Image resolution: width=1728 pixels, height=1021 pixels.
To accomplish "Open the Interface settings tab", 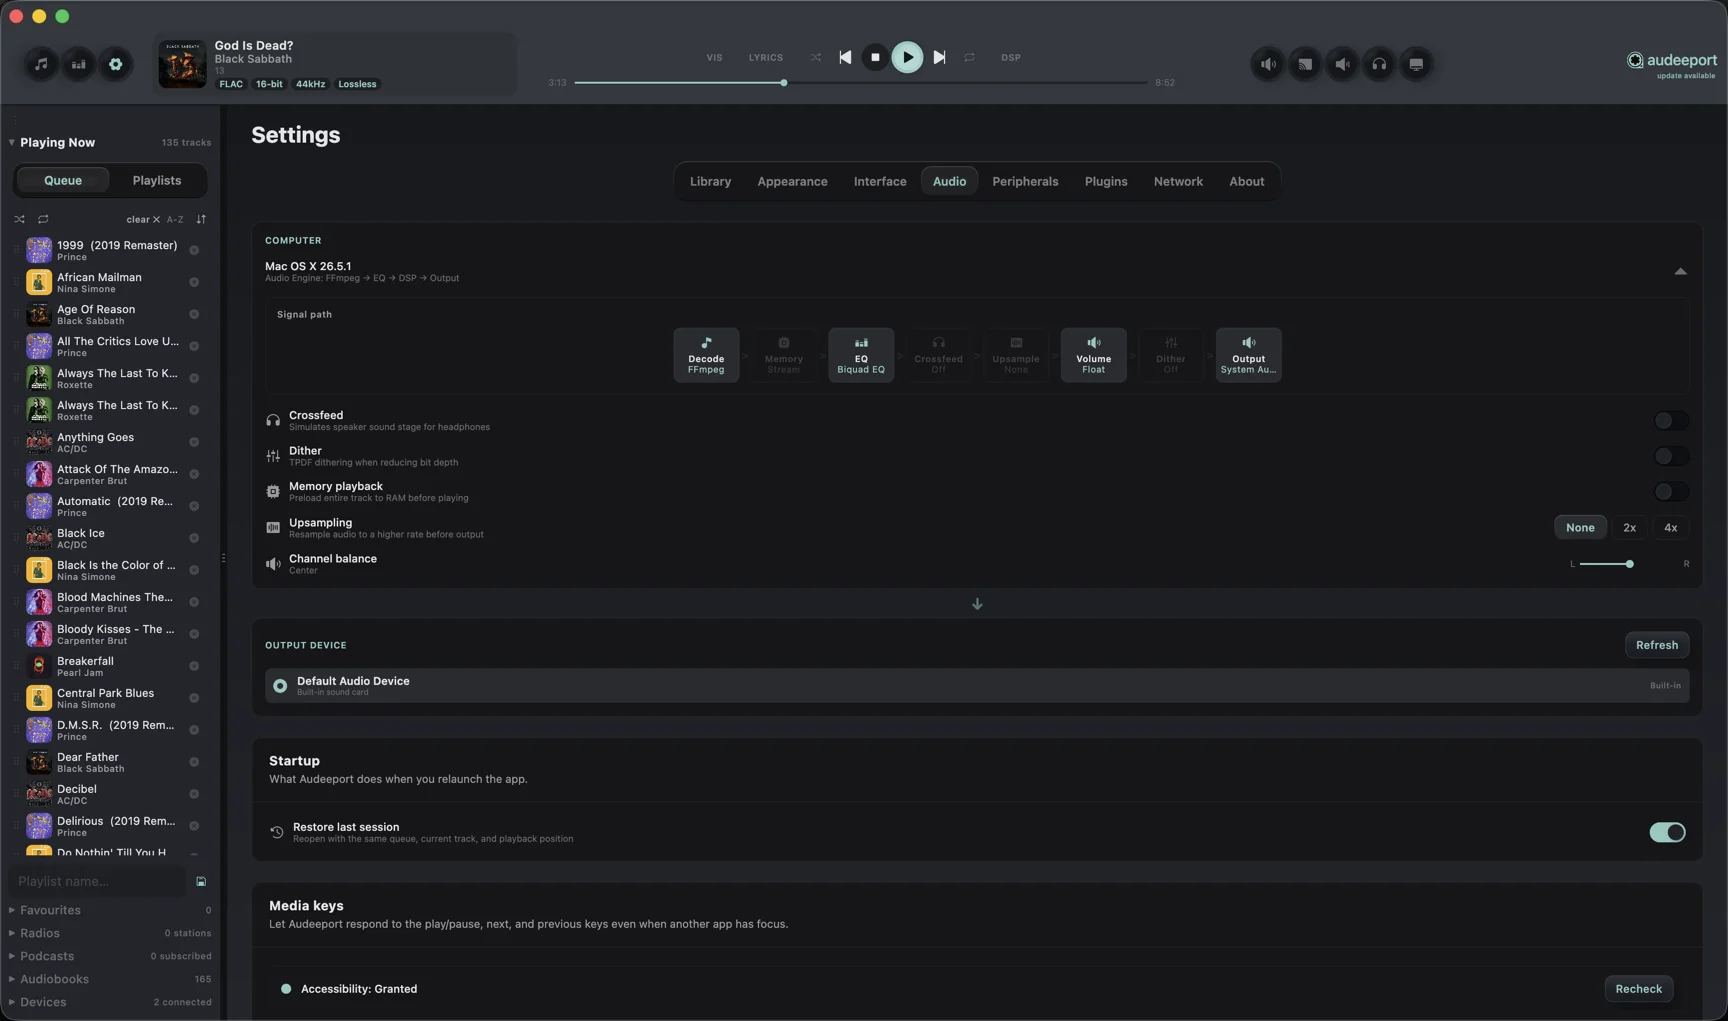I will 880,182.
